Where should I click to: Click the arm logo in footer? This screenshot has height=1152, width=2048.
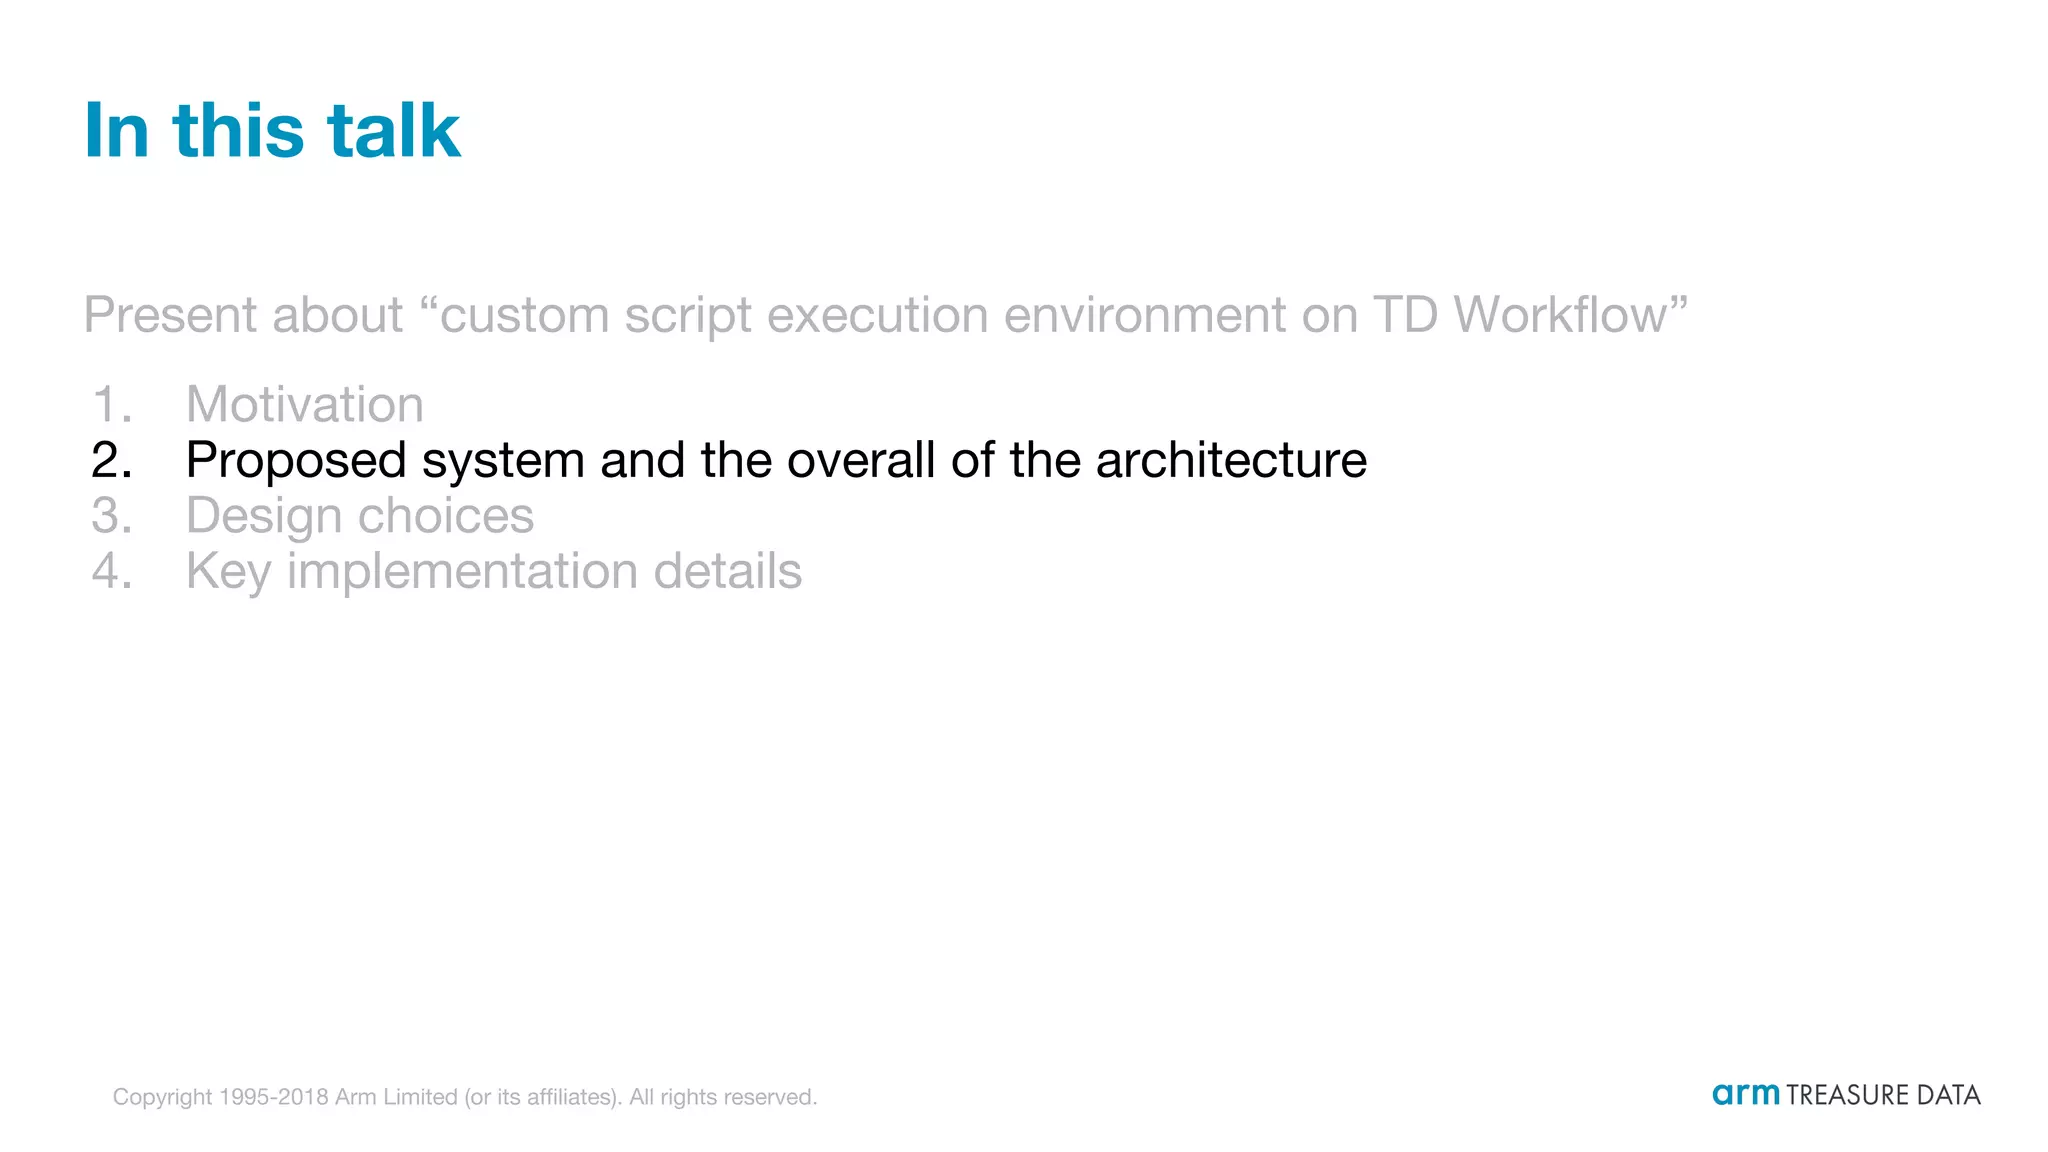(x=1745, y=1094)
